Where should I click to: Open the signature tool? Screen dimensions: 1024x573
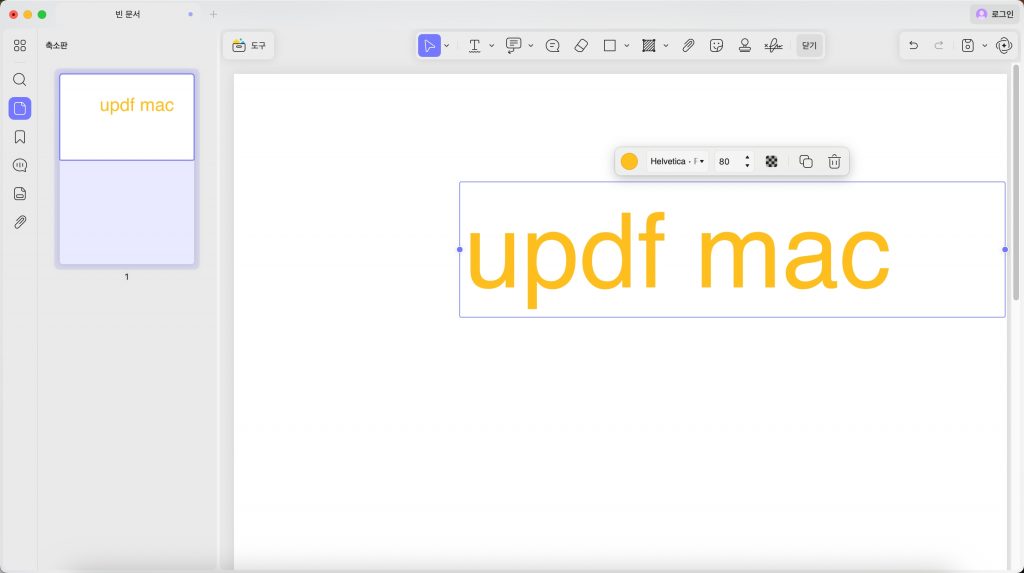(x=773, y=46)
